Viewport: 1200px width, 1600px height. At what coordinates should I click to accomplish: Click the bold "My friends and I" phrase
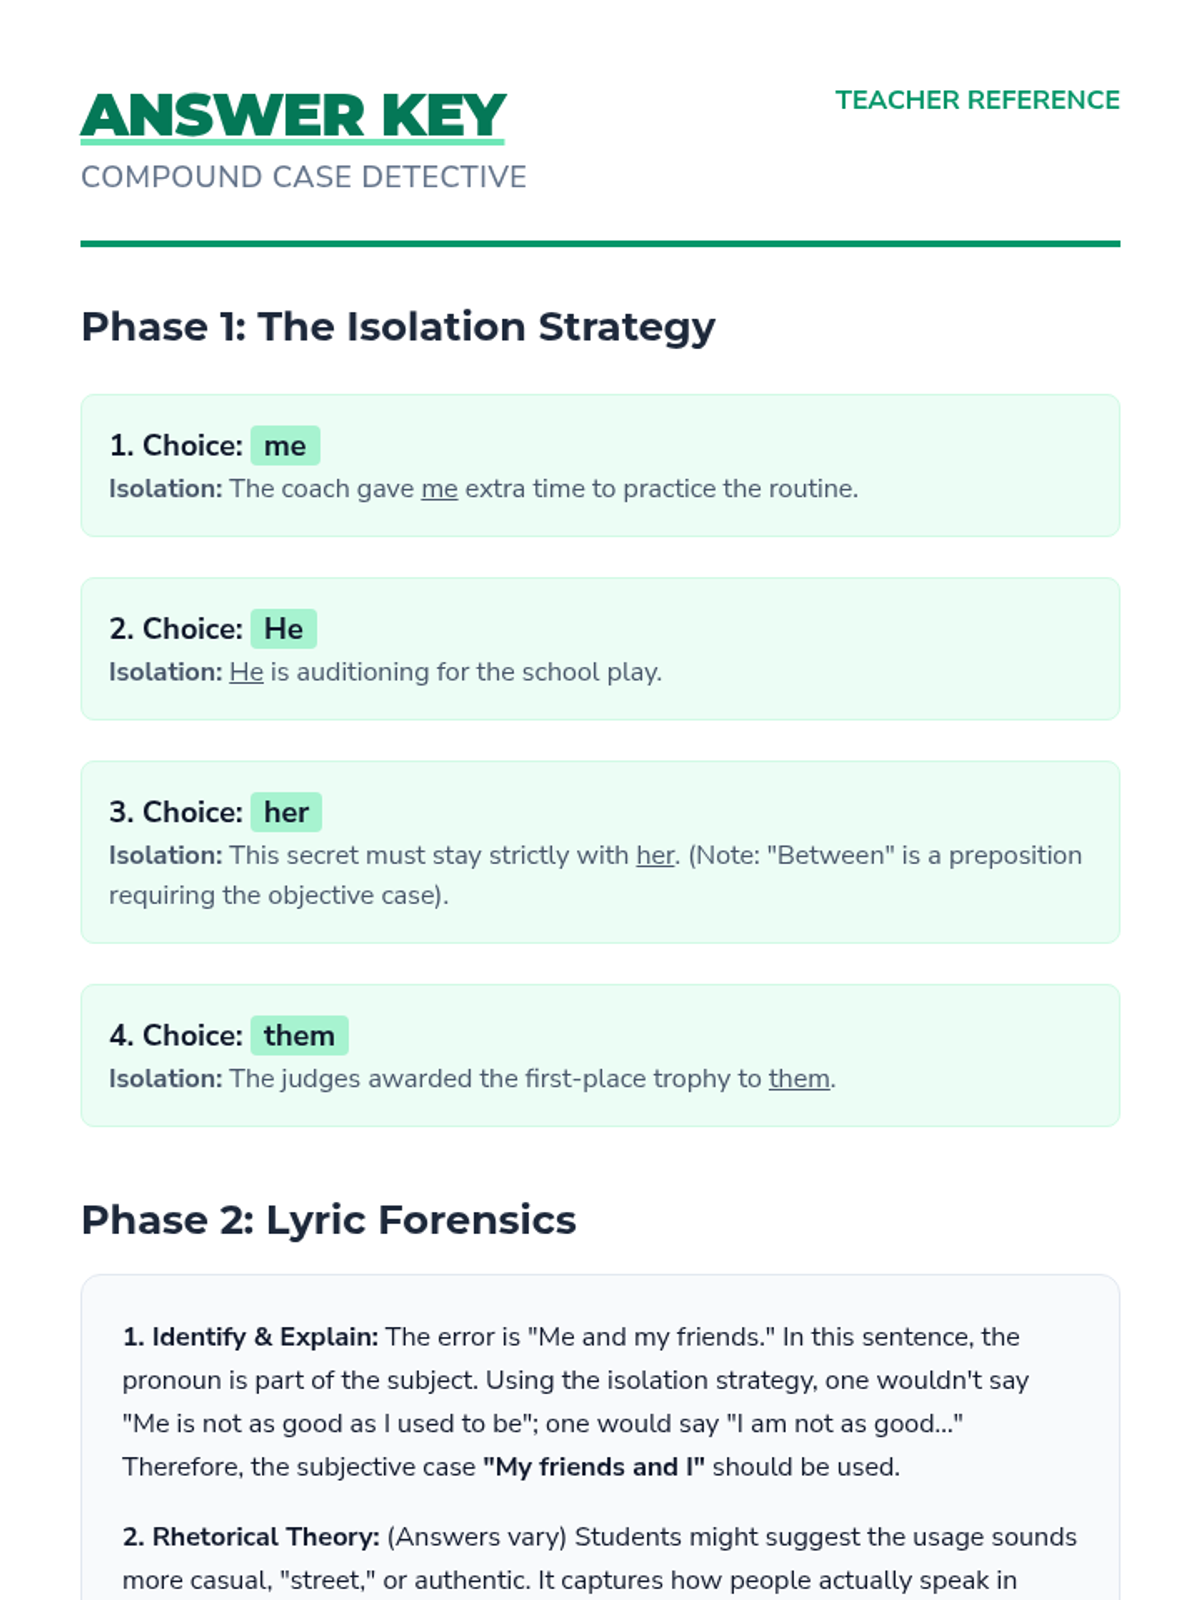point(593,1467)
